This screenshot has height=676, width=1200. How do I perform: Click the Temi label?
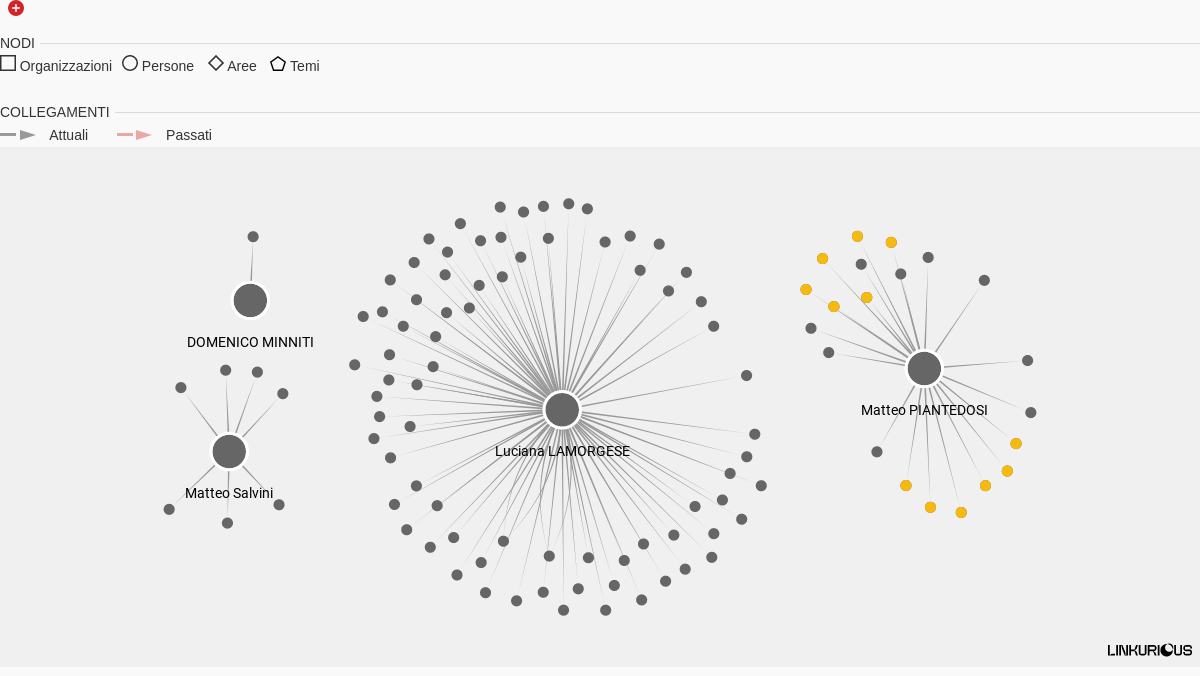point(305,66)
